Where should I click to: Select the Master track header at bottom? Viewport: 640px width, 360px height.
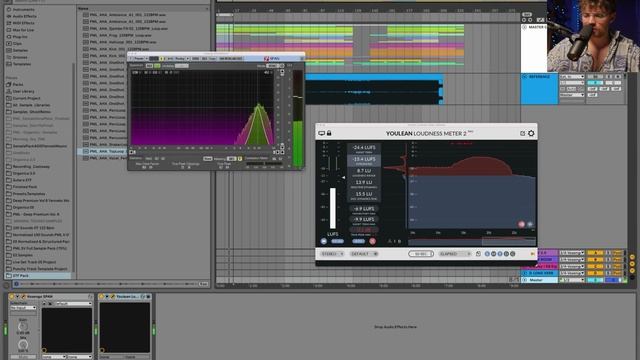pos(540,280)
